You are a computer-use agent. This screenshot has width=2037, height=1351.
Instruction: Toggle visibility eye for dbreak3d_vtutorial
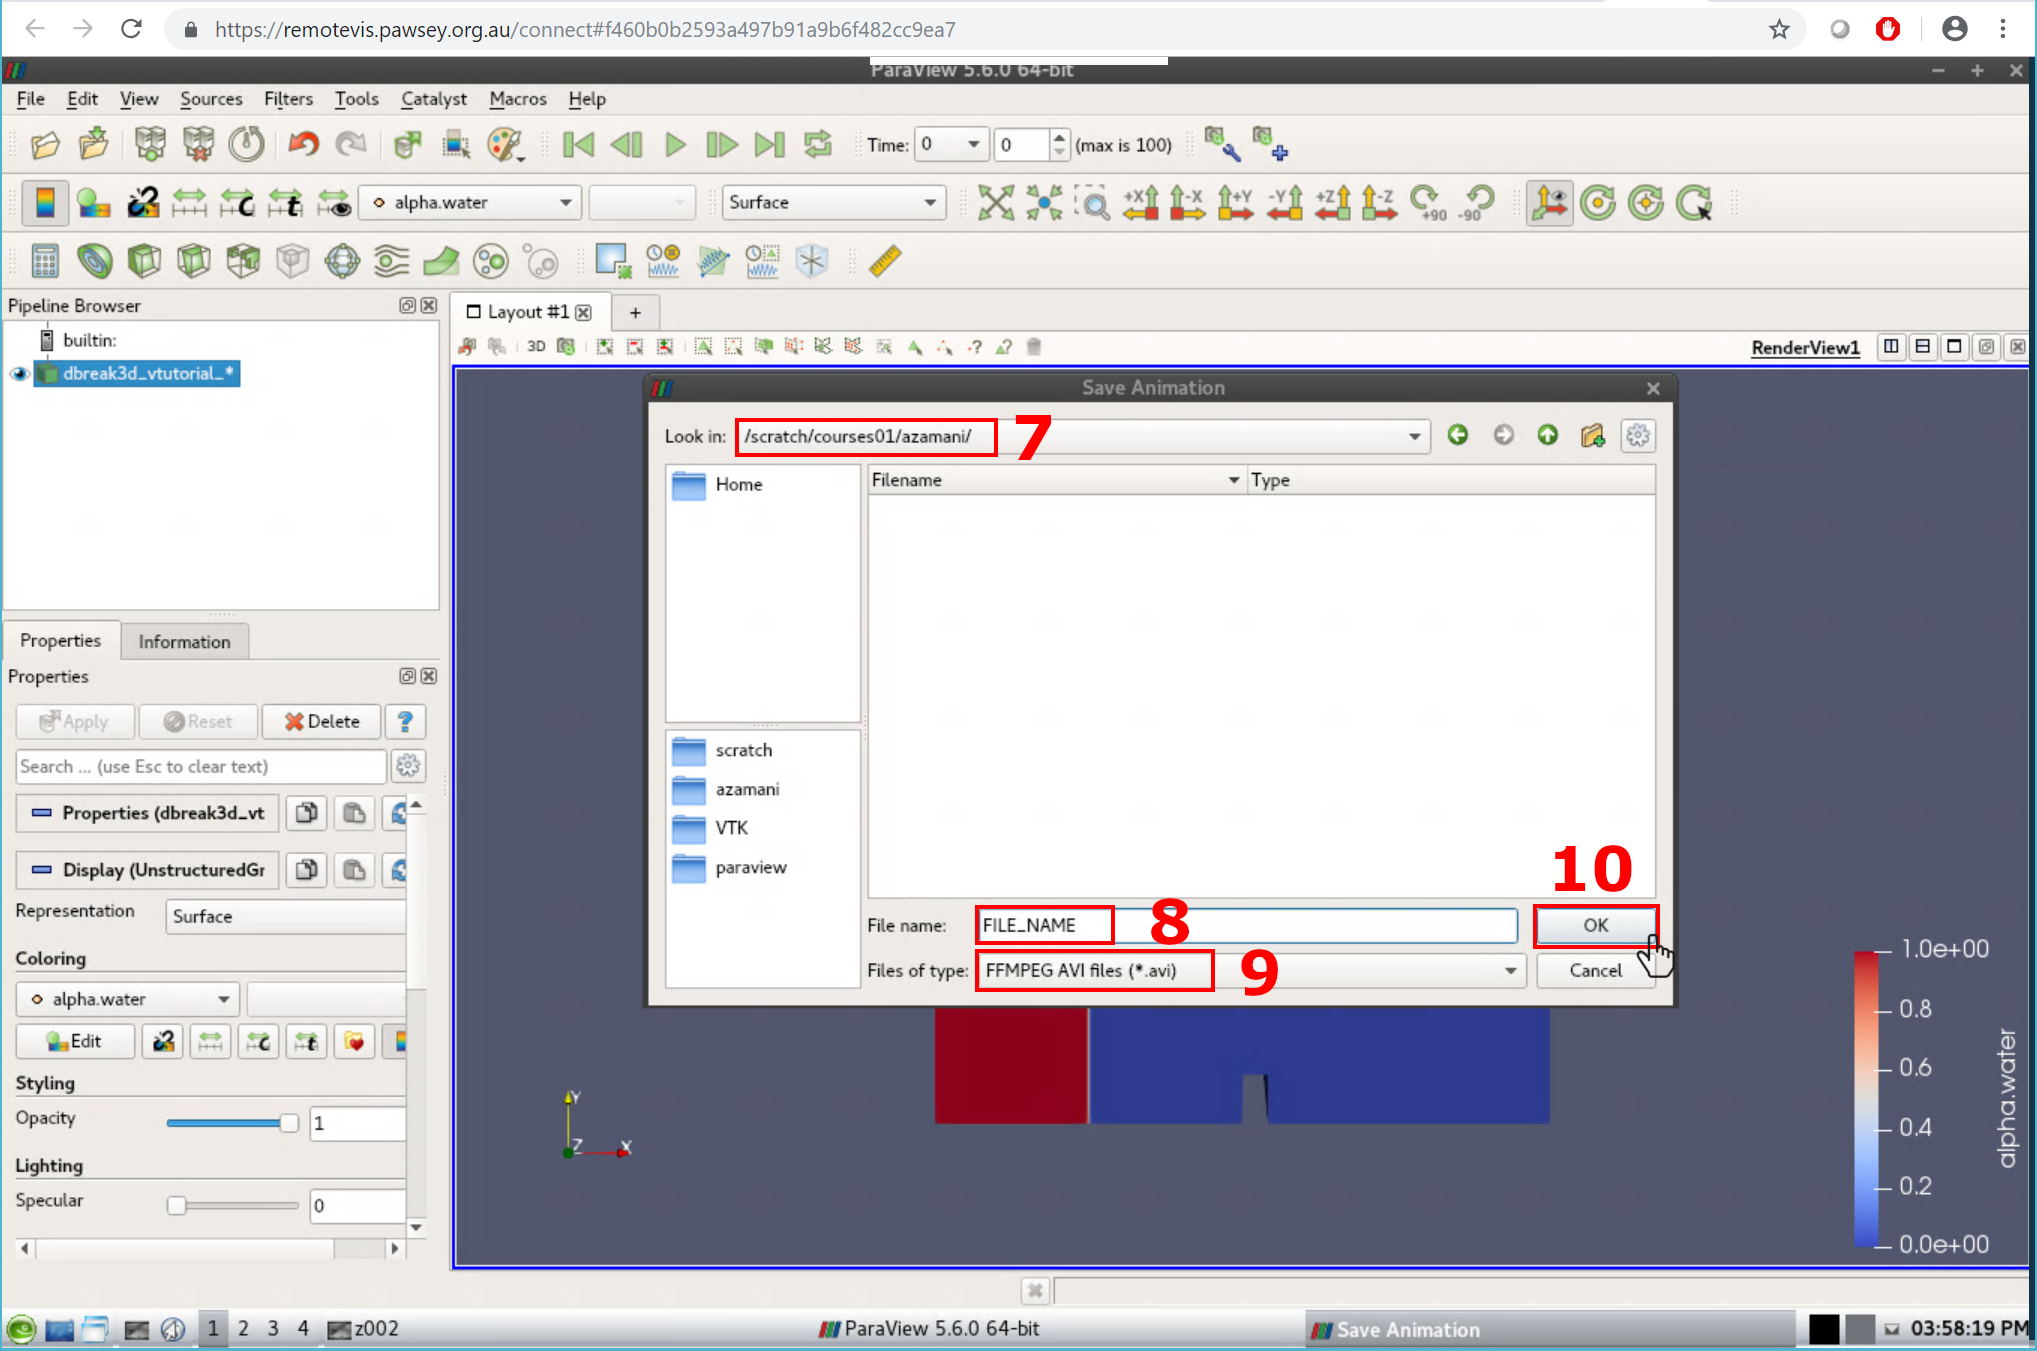pyautogui.click(x=19, y=373)
